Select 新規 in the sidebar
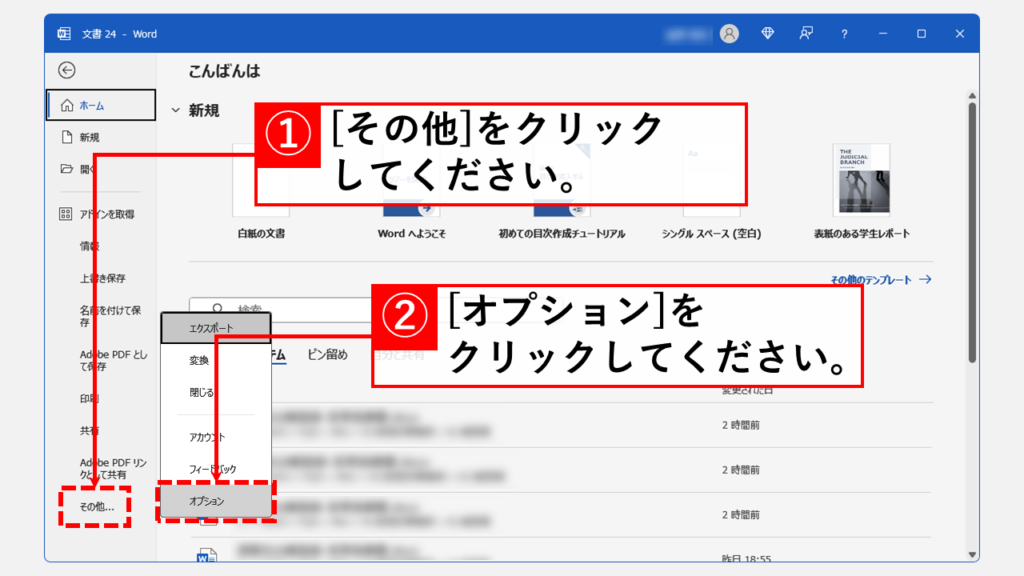 89,137
